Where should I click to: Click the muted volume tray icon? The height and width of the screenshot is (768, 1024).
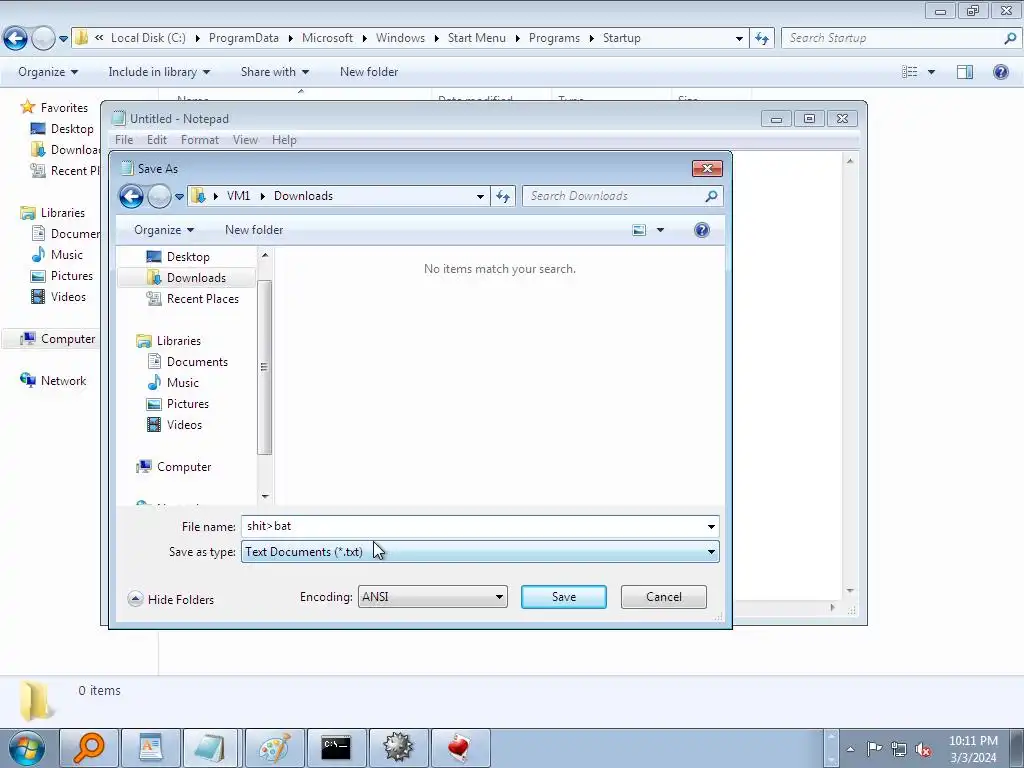pyautogui.click(x=923, y=749)
